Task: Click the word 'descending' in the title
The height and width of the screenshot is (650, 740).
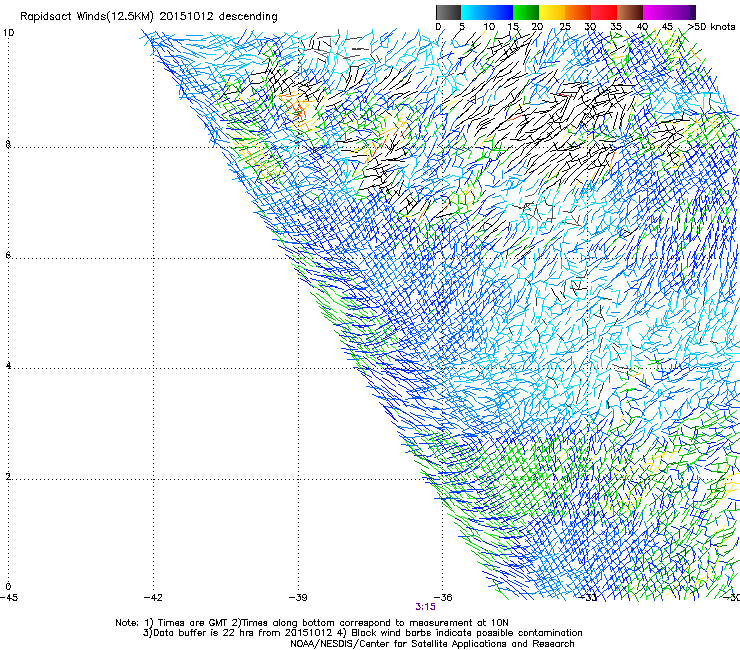Action: pyautogui.click(x=248, y=17)
